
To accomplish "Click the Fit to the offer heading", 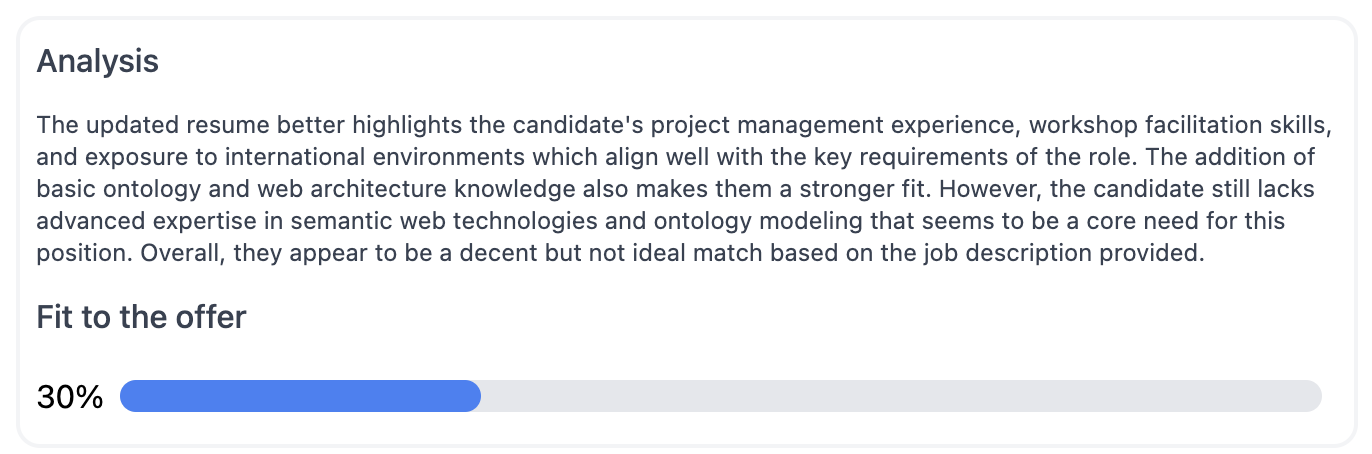I will [x=141, y=318].
